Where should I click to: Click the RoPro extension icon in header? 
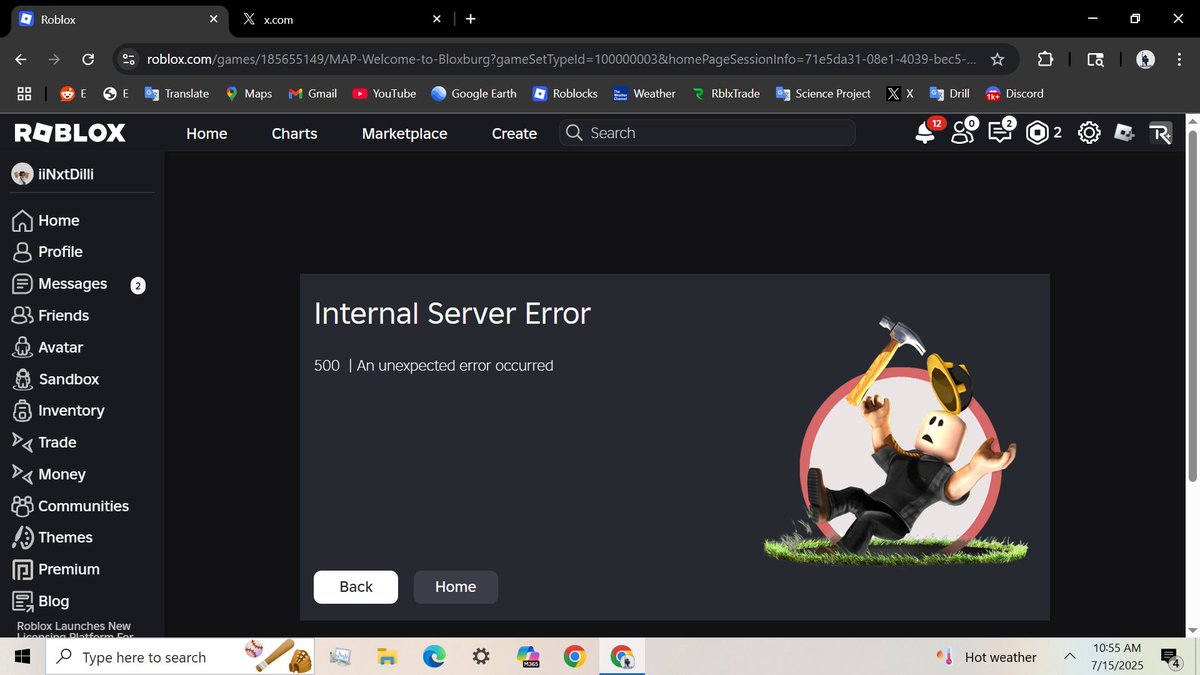point(1160,133)
